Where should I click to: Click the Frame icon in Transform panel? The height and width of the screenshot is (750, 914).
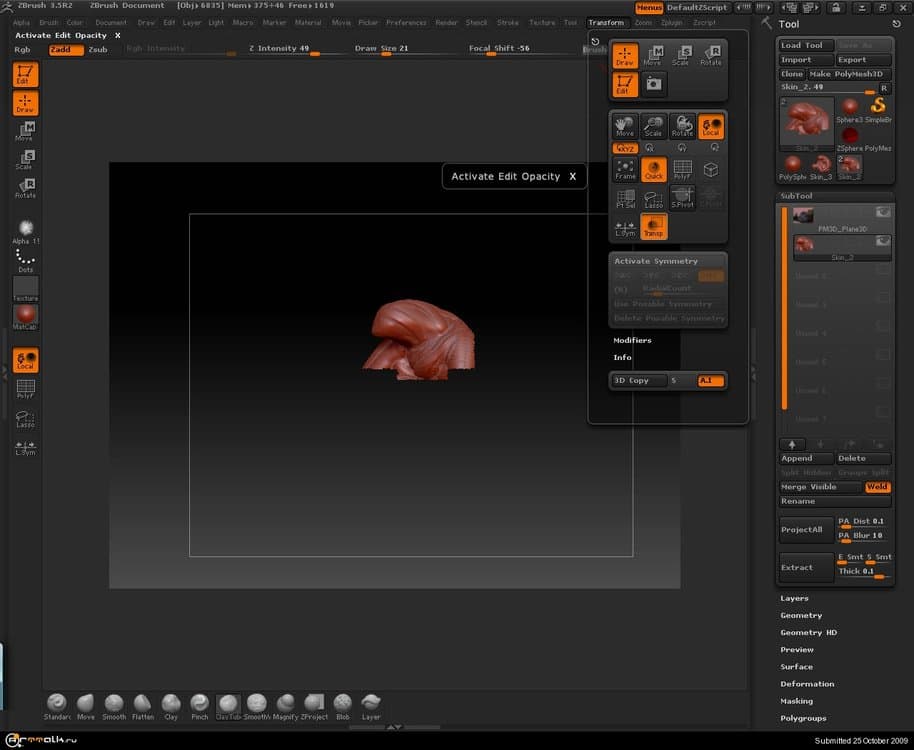625,169
